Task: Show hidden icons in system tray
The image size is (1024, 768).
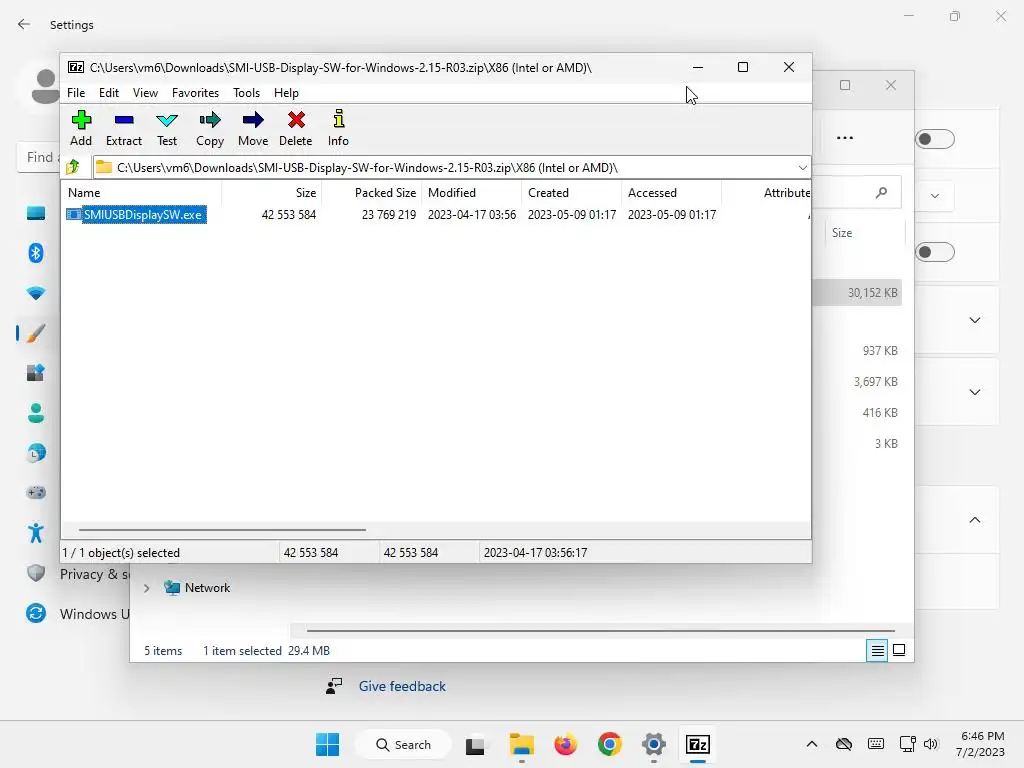Action: pyautogui.click(x=812, y=744)
